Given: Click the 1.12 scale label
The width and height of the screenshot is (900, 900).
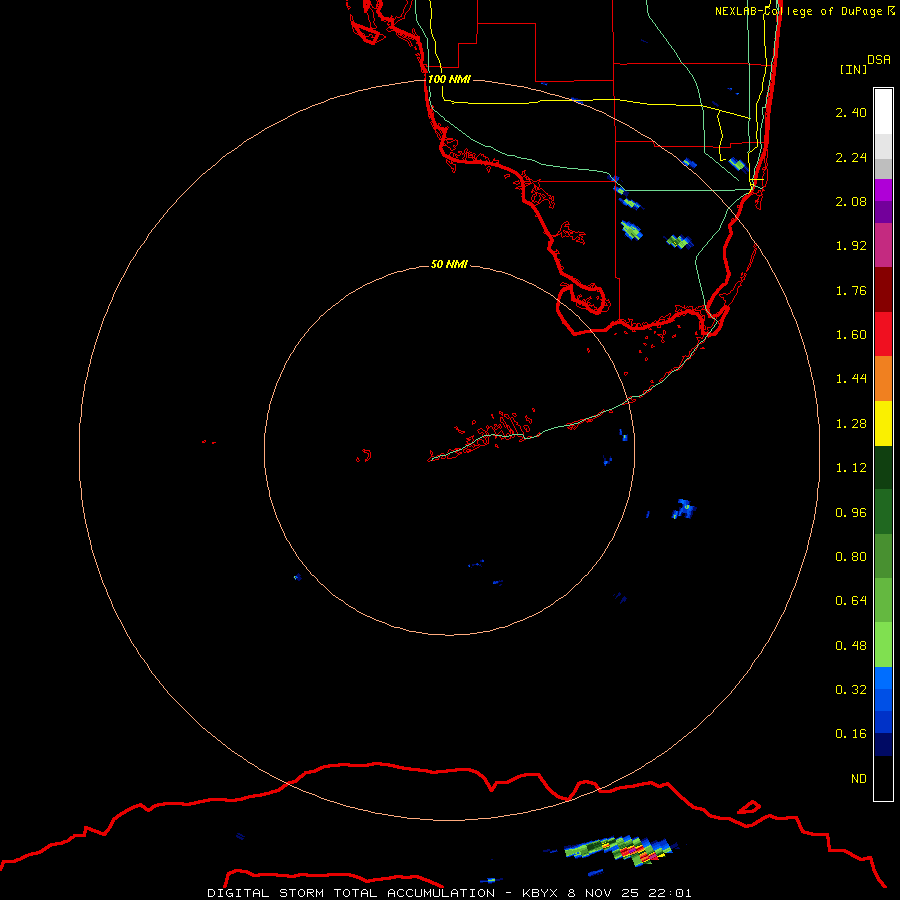Looking at the screenshot, I should (x=851, y=468).
